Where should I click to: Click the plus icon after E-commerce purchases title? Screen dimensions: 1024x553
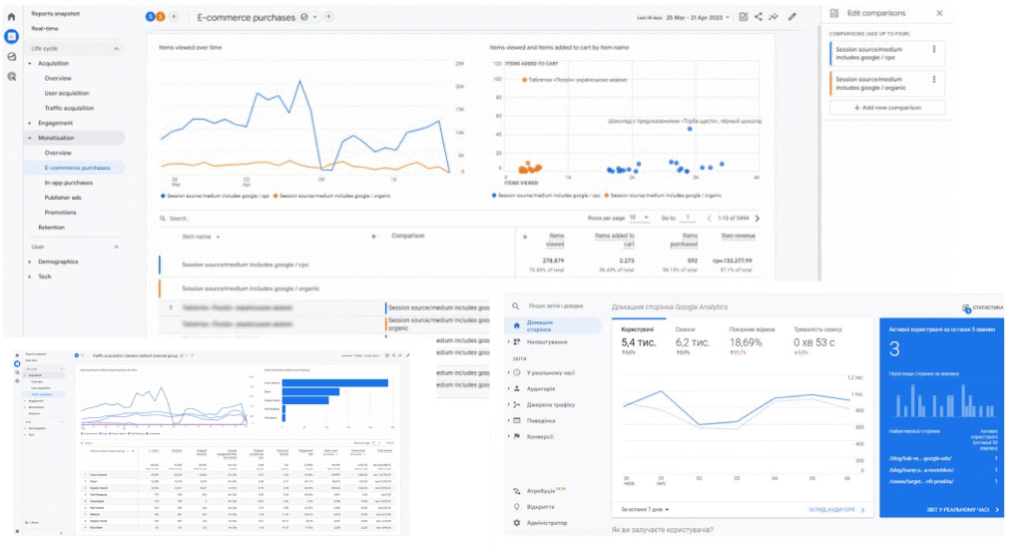pos(328,17)
